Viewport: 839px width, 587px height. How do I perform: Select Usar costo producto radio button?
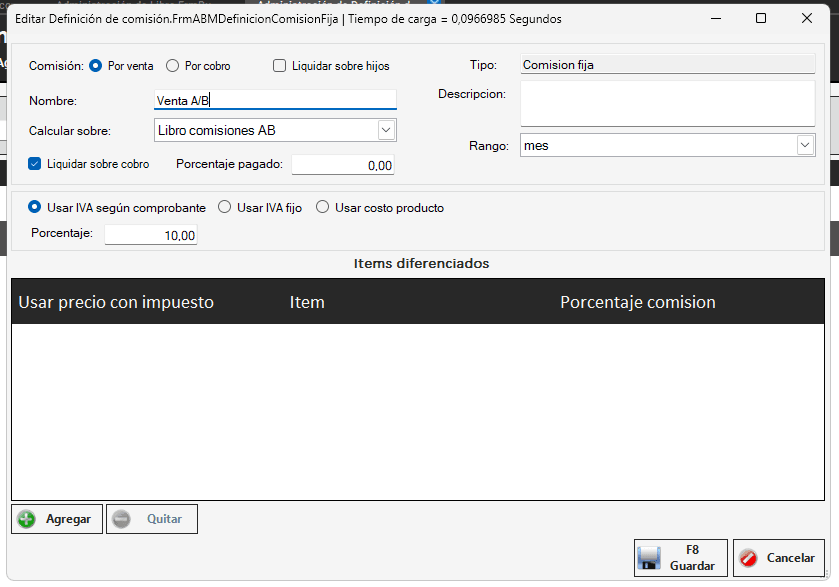tap(322, 208)
